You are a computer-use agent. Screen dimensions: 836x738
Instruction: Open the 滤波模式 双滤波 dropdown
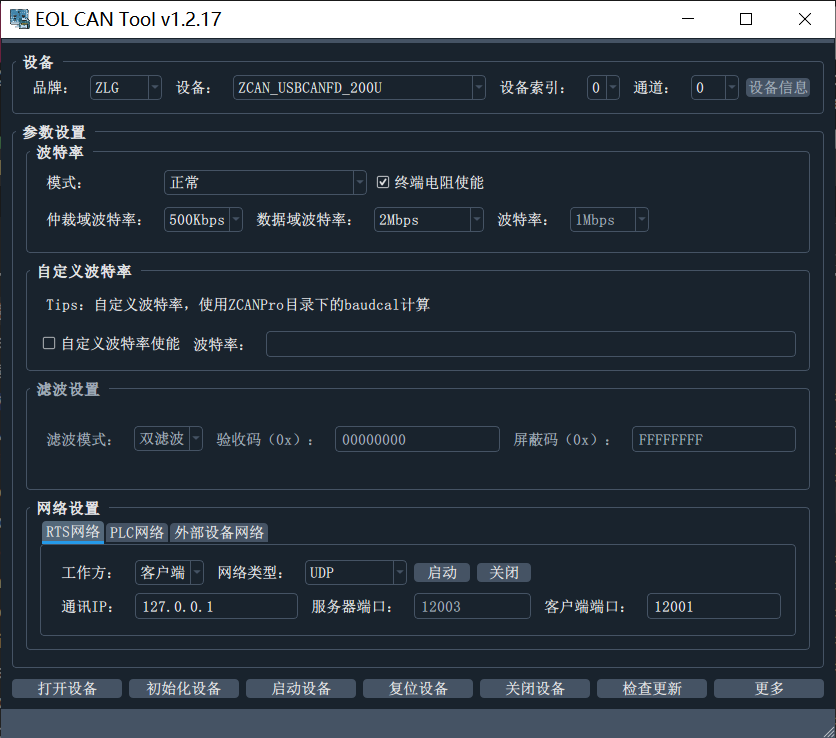pos(168,439)
